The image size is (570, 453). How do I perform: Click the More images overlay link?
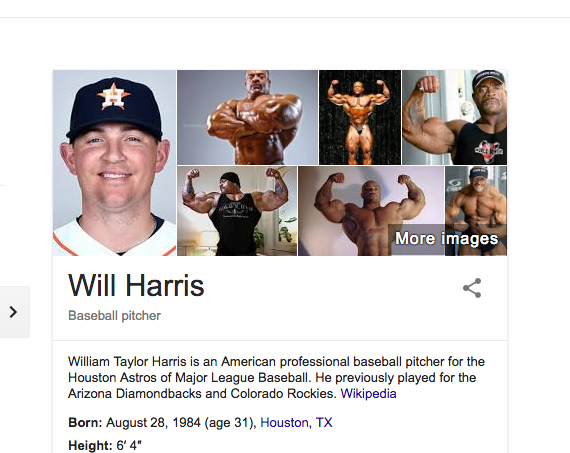(x=446, y=239)
